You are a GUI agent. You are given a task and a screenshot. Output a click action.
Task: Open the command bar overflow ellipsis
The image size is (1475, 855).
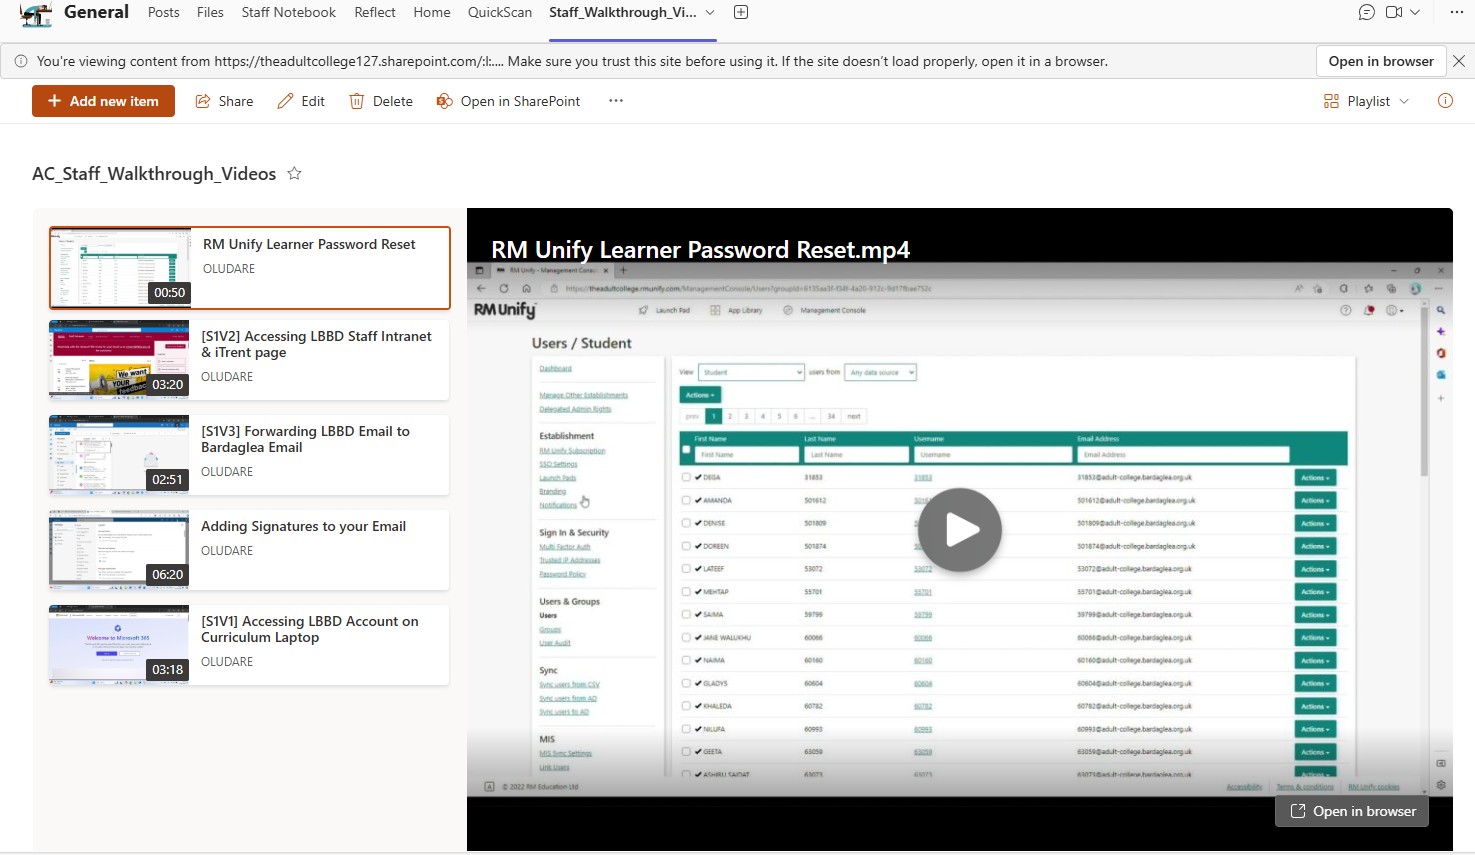coord(616,101)
